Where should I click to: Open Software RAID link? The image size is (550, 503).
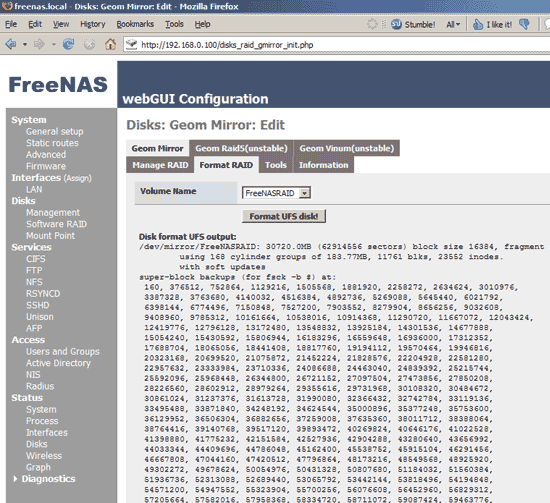56,224
